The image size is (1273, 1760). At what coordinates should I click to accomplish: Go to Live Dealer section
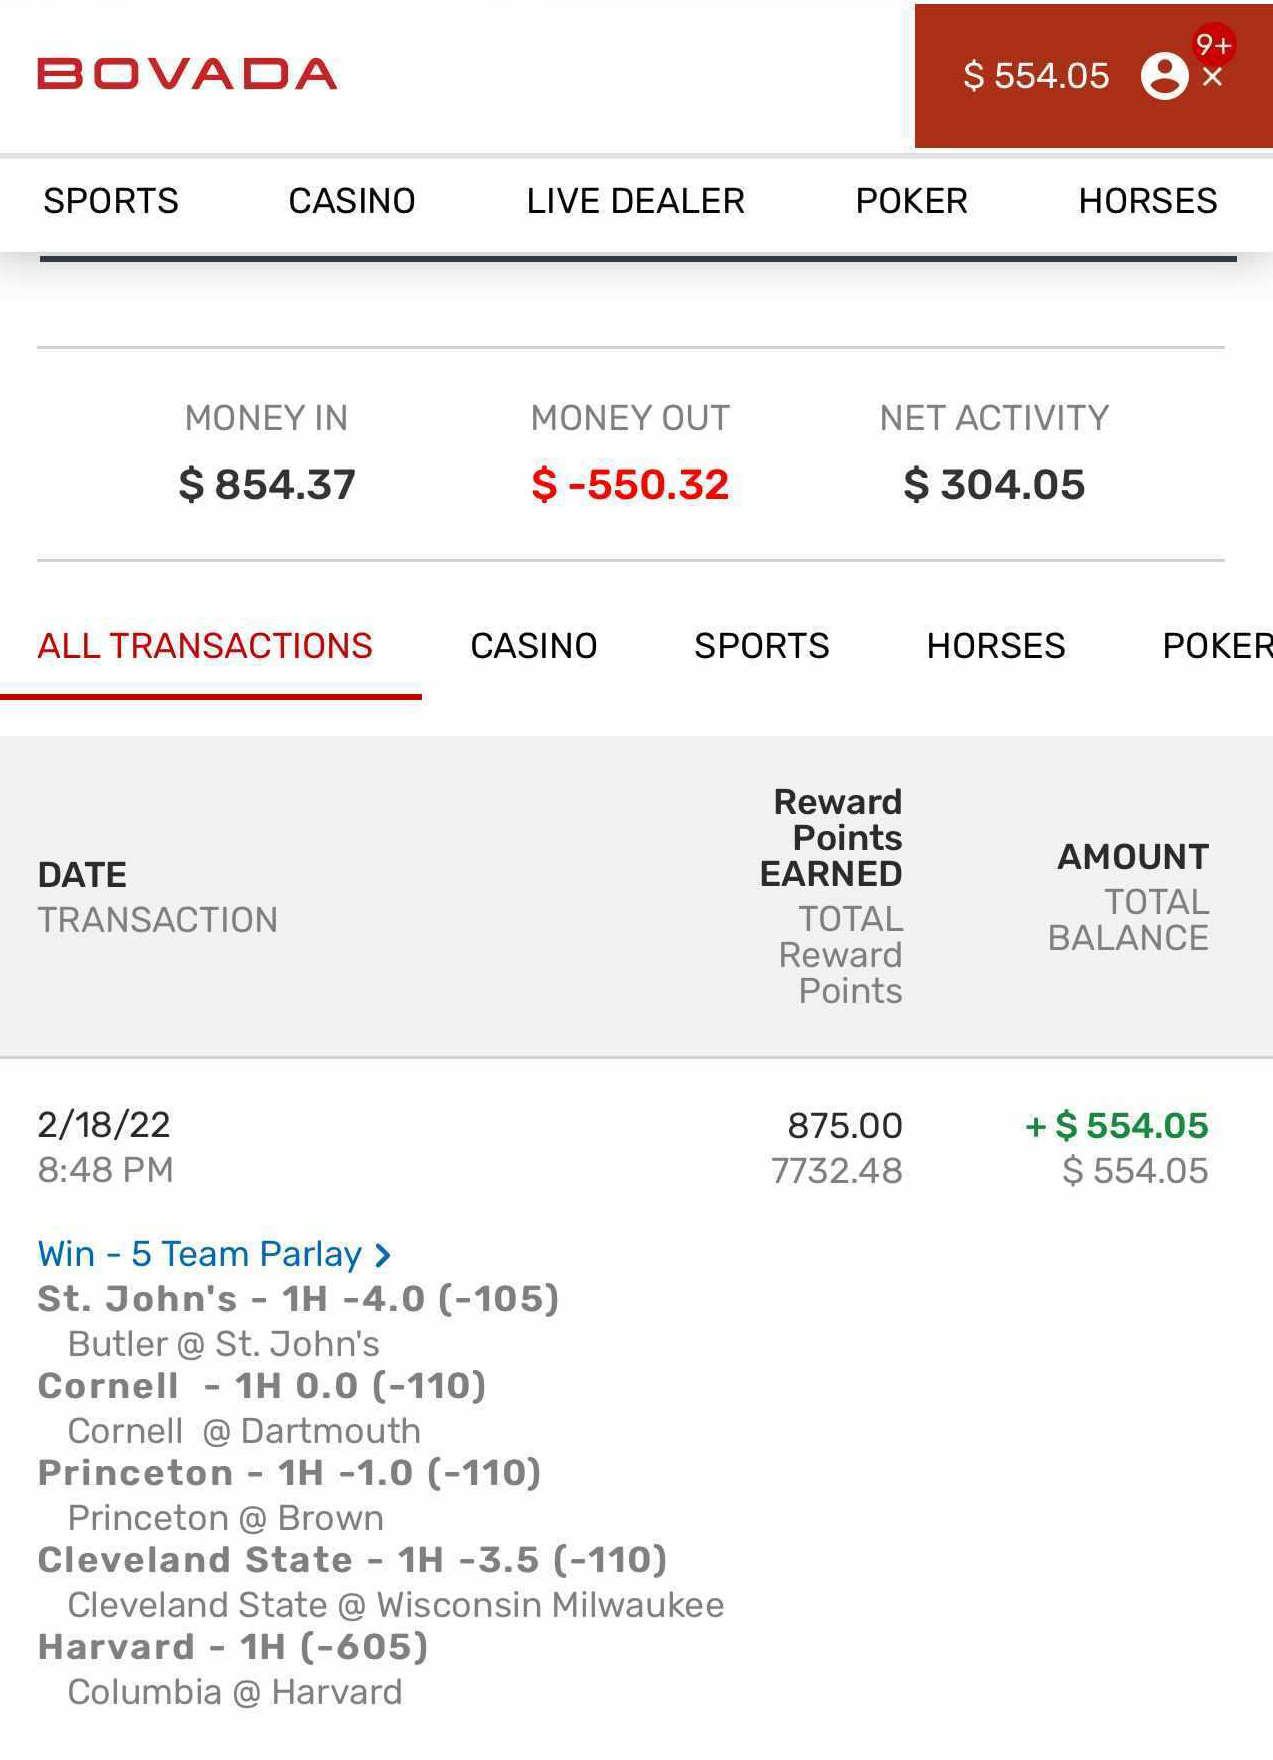click(636, 201)
